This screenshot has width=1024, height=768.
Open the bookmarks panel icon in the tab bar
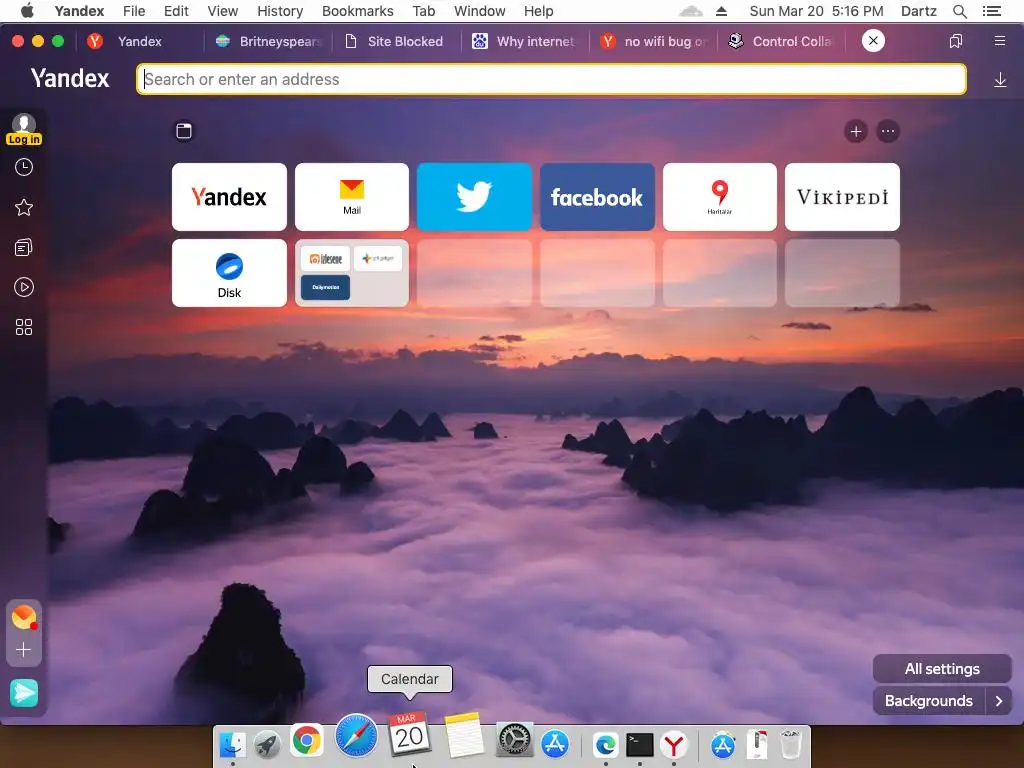(956, 41)
